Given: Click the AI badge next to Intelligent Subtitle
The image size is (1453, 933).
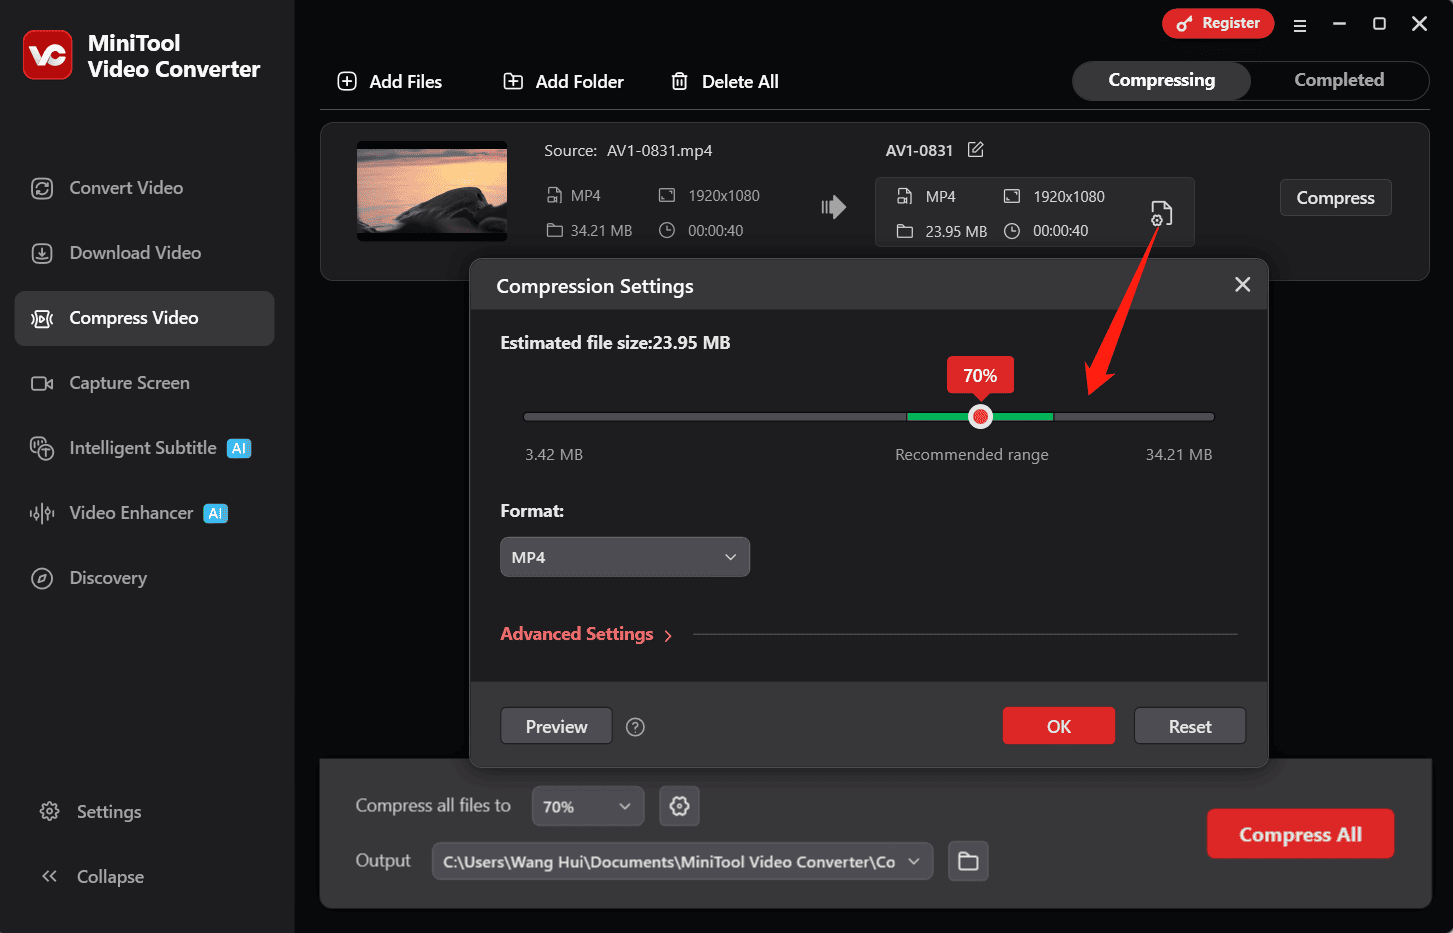Looking at the screenshot, I should click(239, 448).
